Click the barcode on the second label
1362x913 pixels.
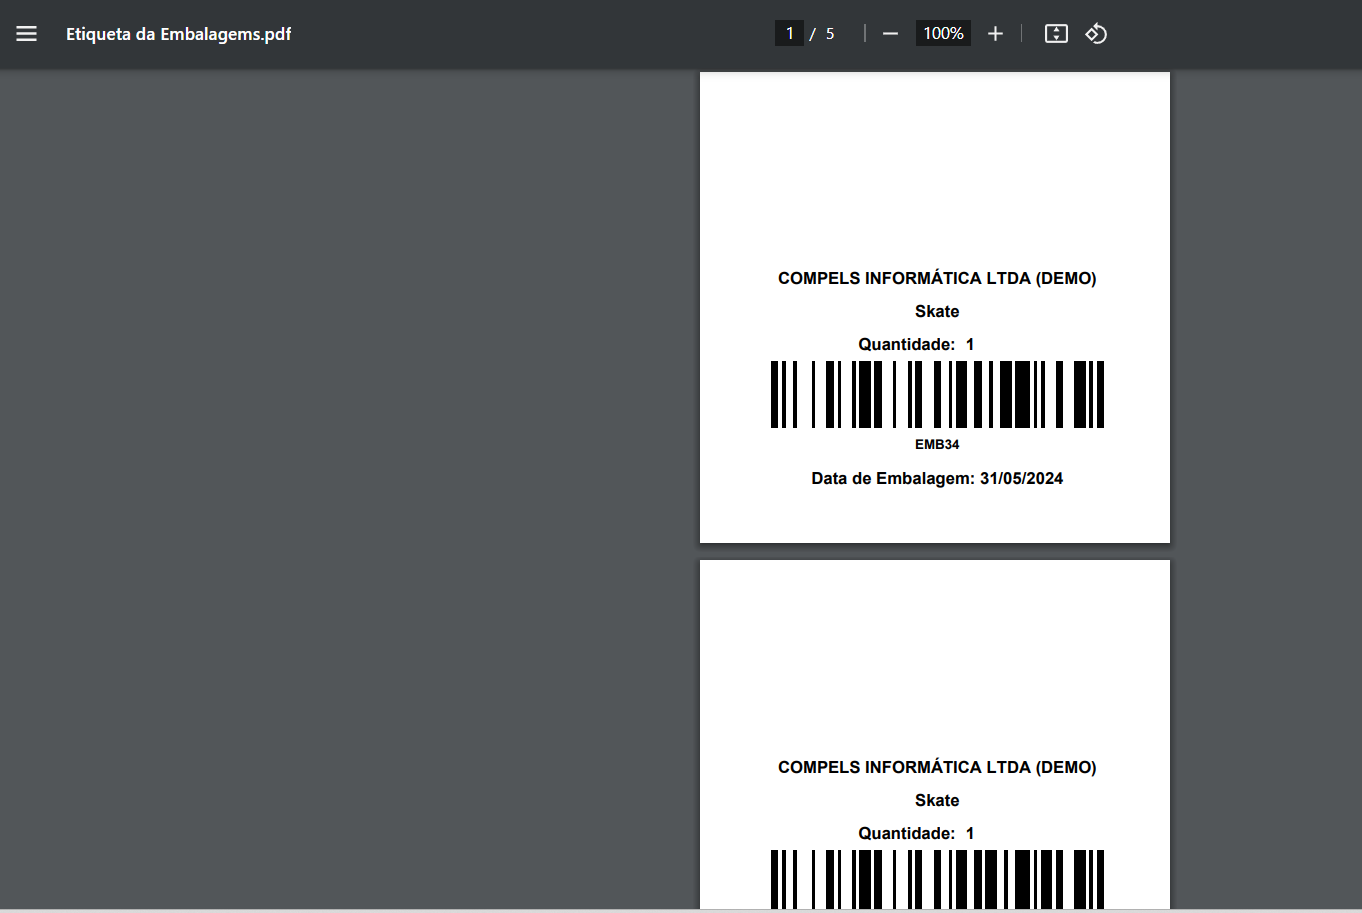[x=937, y=880]
